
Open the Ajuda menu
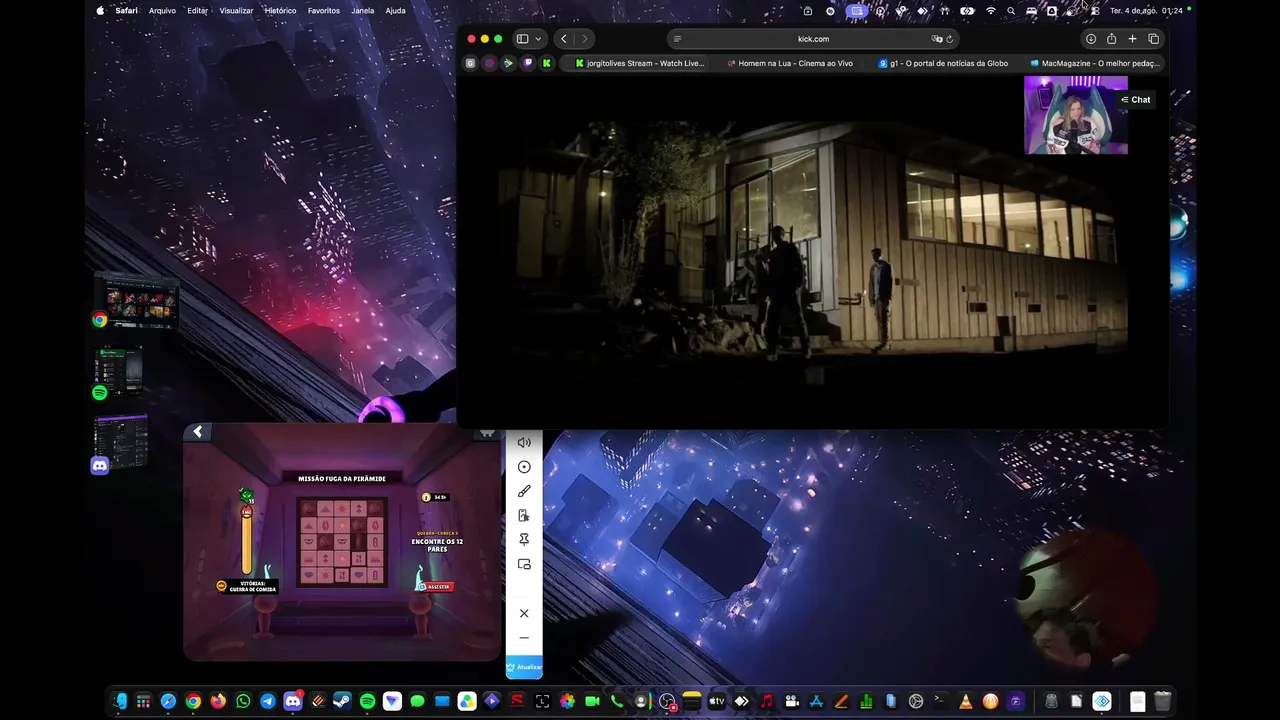[395, 10]
